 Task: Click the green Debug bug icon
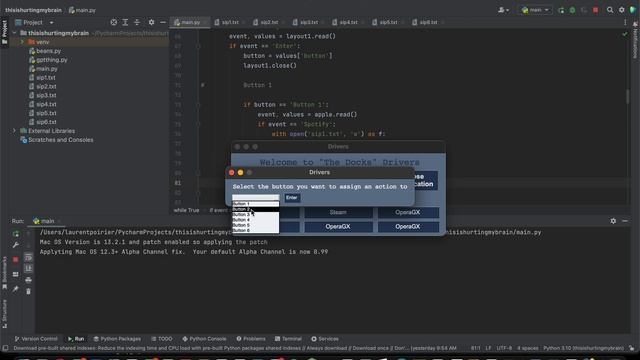tap(572, 10)
